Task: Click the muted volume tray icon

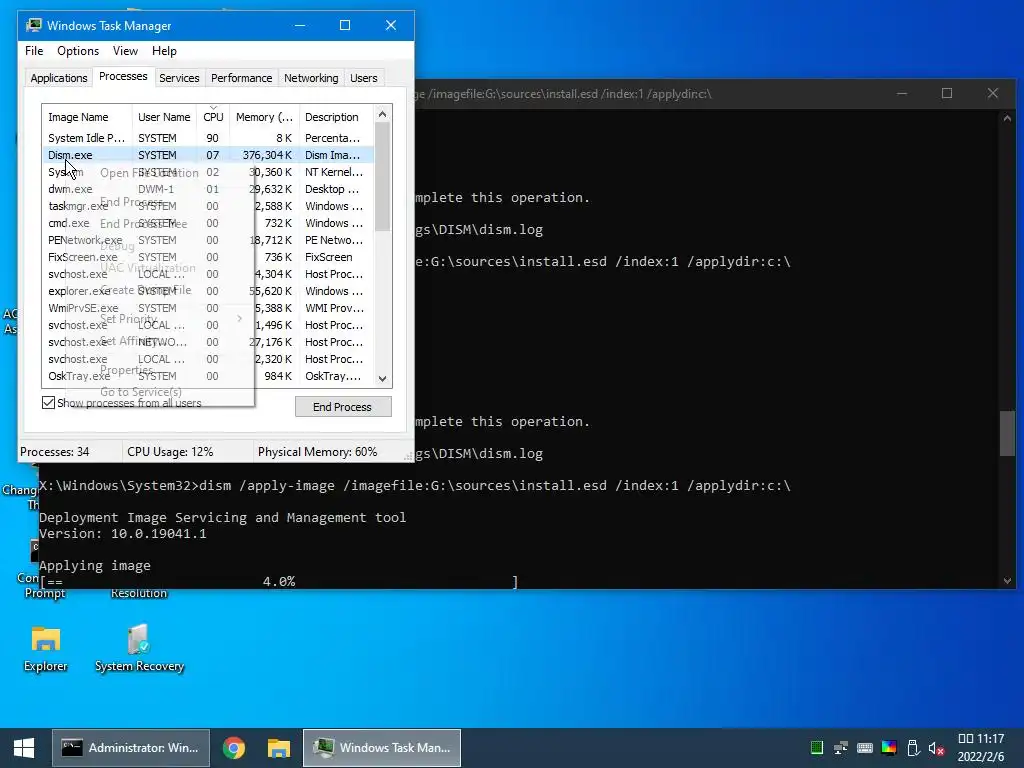Action: click(937, 748)
